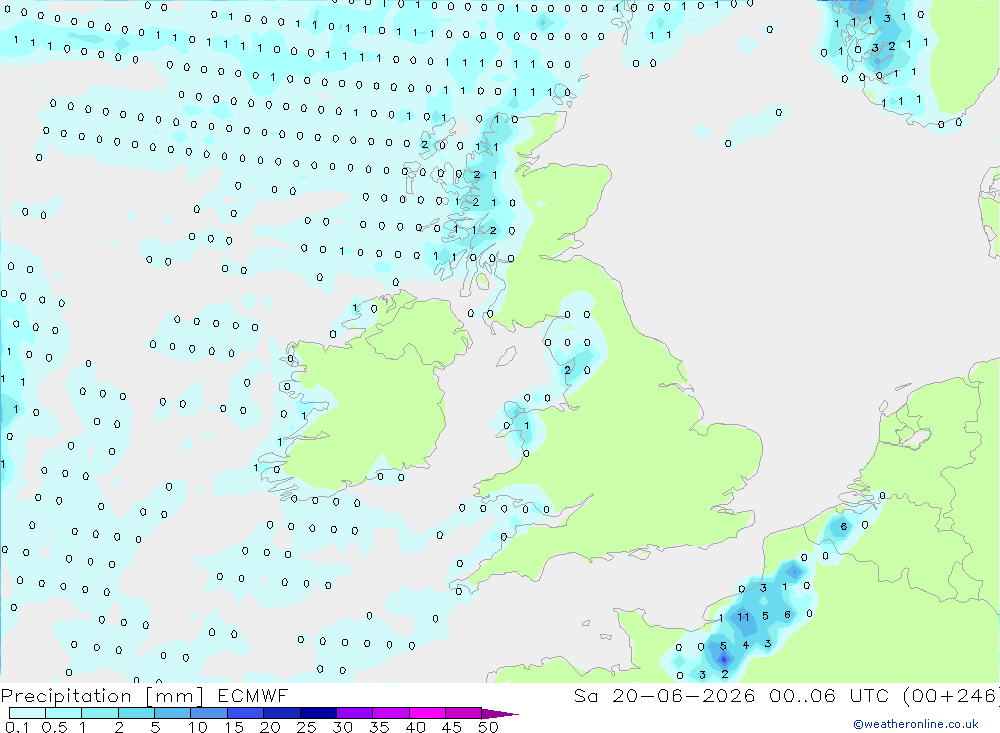Image resolution: width=1000 pixels, height=733 pixels.
Task: Click the legend label '40'
Action: pyautogui.click(x=415, y=727)
